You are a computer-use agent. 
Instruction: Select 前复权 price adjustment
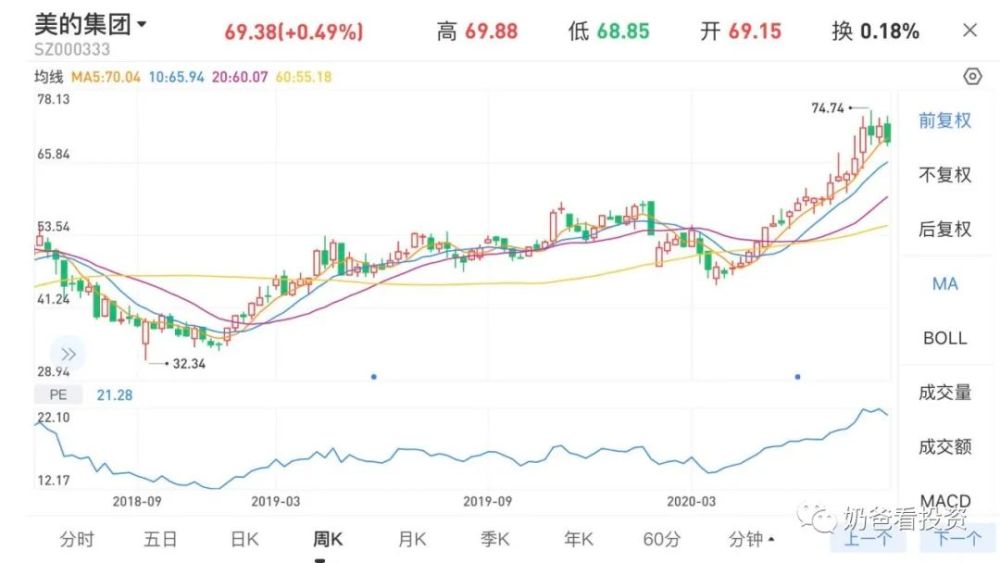[945, 121]
